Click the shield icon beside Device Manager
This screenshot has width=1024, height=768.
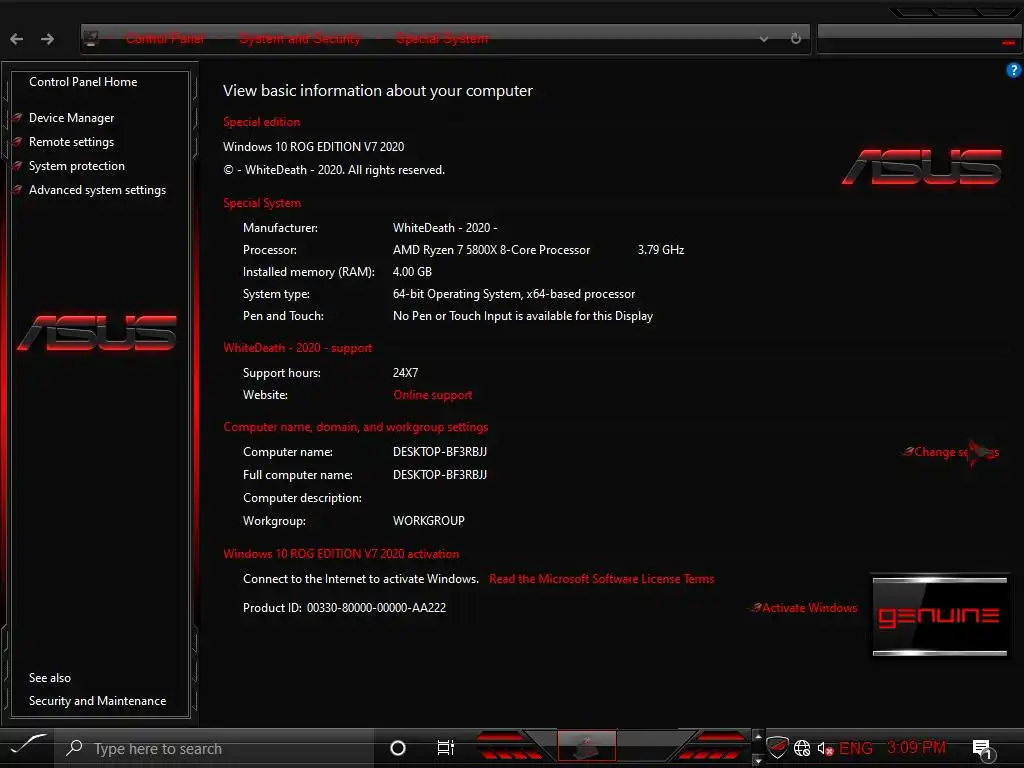[17, 118]
